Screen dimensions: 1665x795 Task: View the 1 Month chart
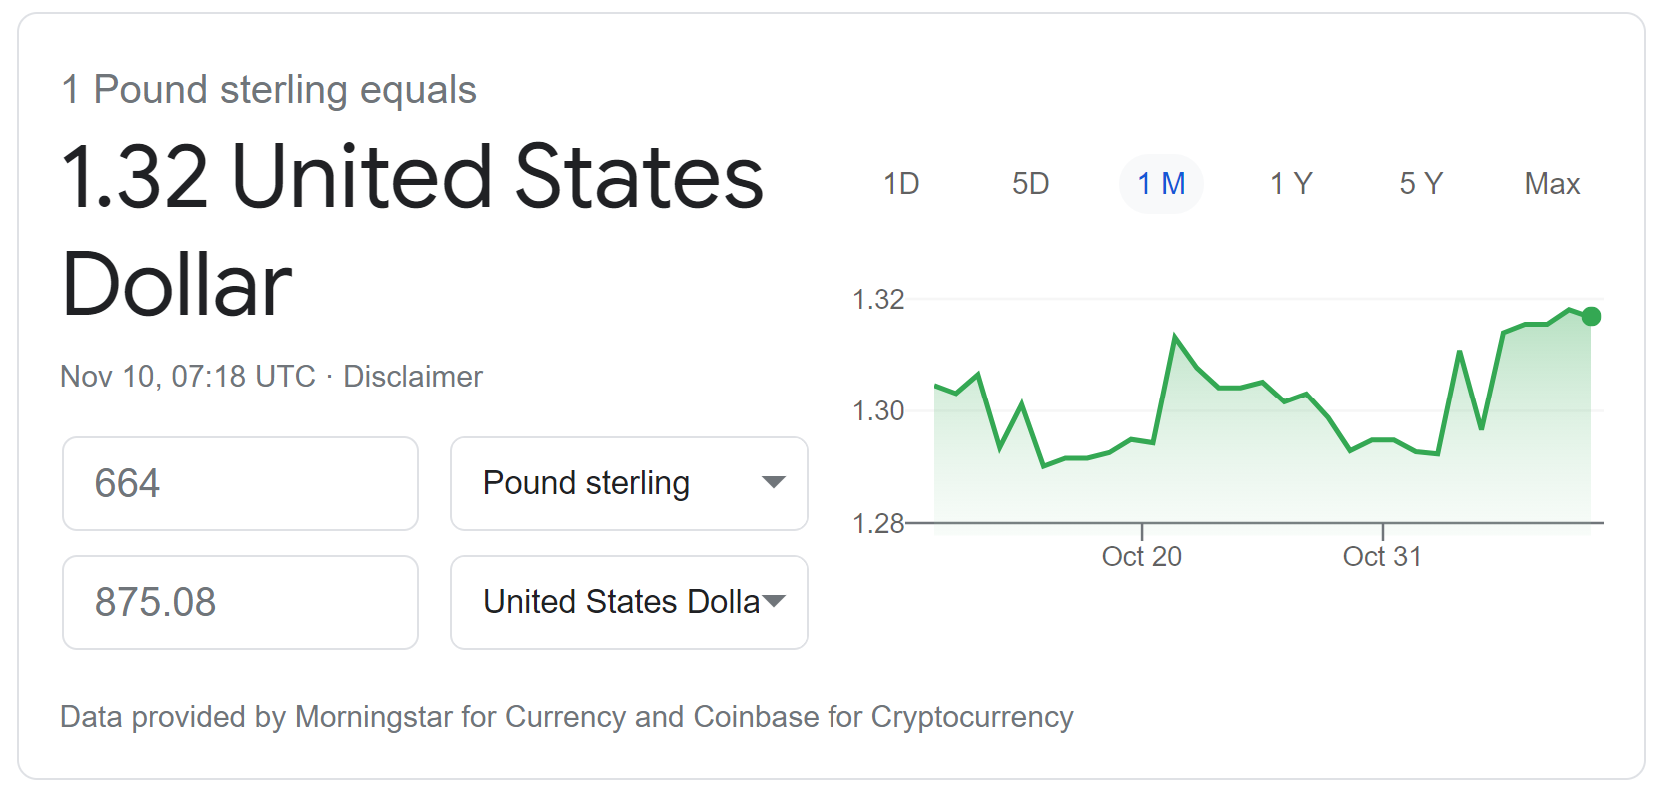(1160, 183)
